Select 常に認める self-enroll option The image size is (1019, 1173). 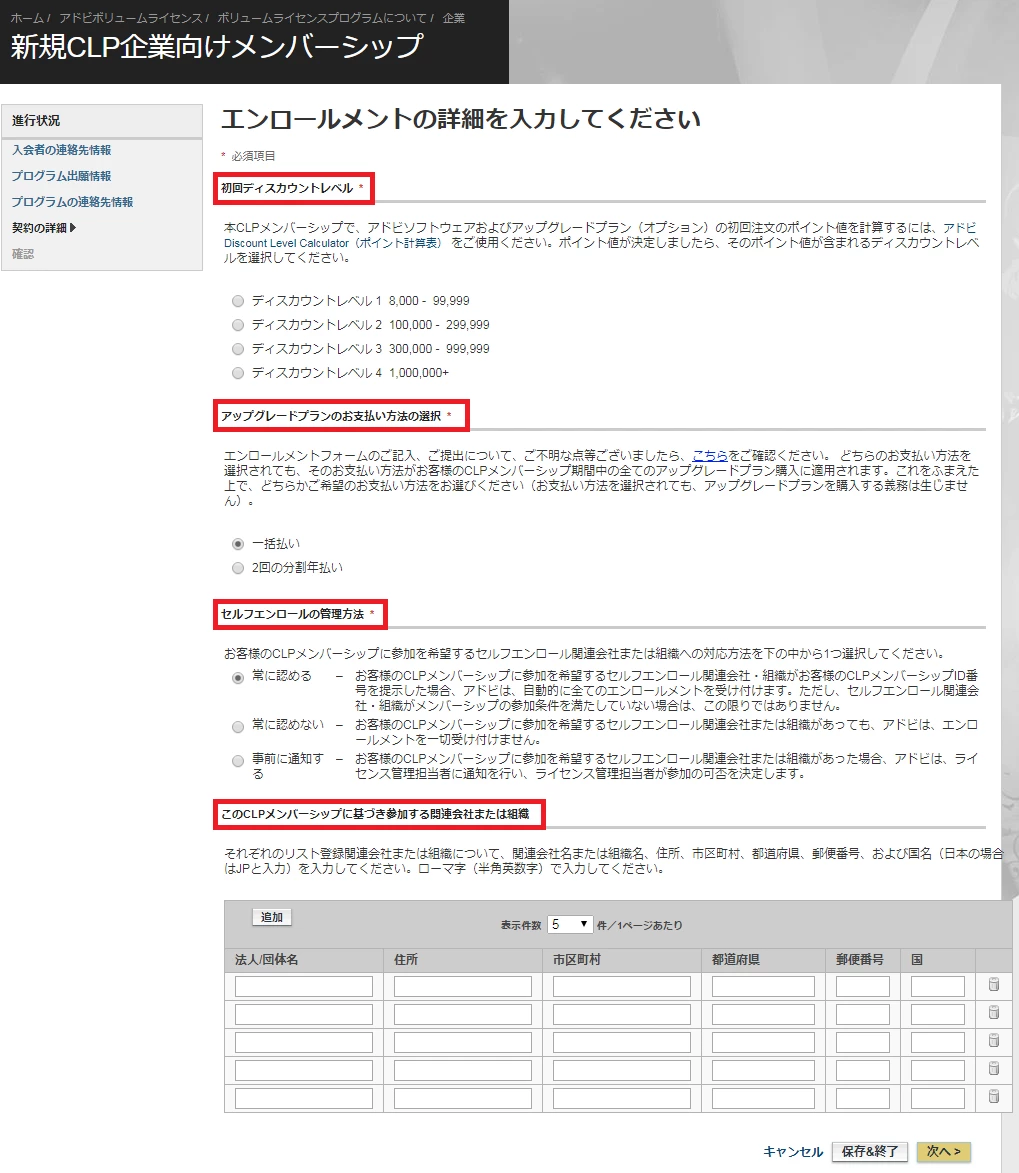click(238, 678)
